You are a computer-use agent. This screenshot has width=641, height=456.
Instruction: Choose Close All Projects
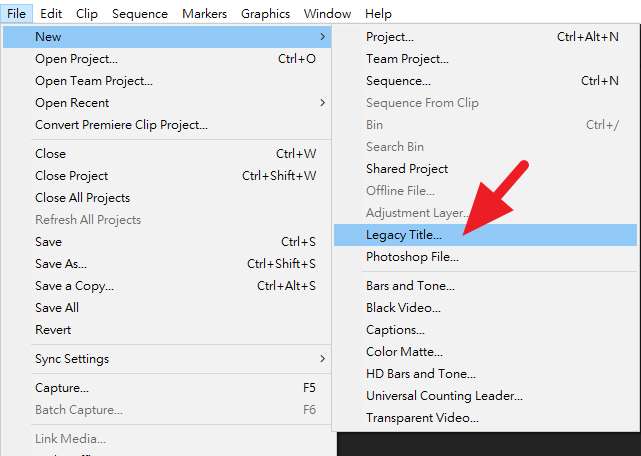82,198
